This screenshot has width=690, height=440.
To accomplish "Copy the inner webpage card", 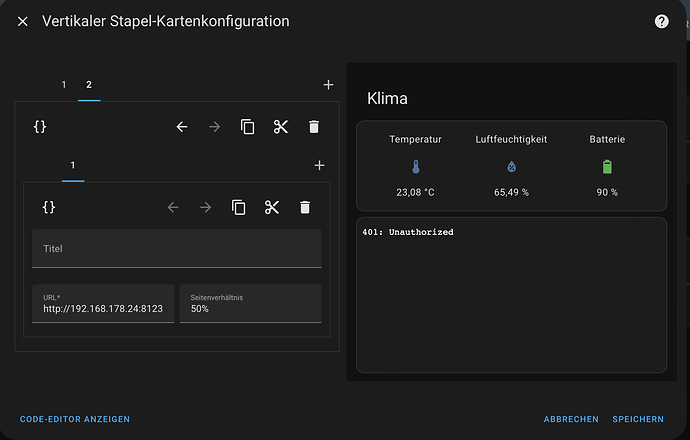I will point(239,207).
